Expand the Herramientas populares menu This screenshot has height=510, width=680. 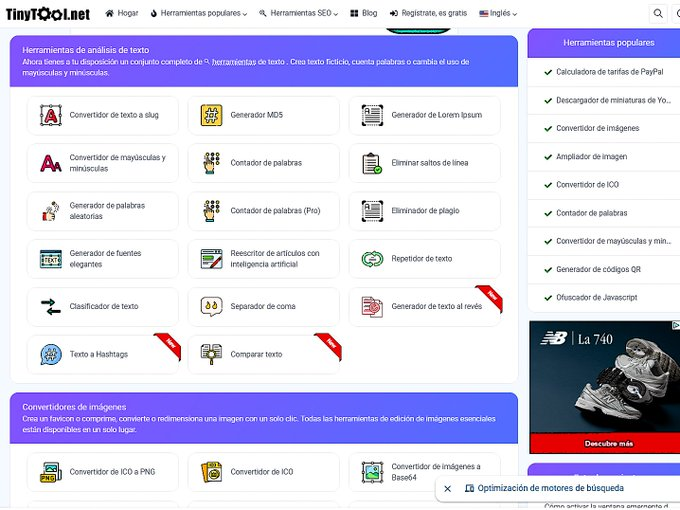199,13
